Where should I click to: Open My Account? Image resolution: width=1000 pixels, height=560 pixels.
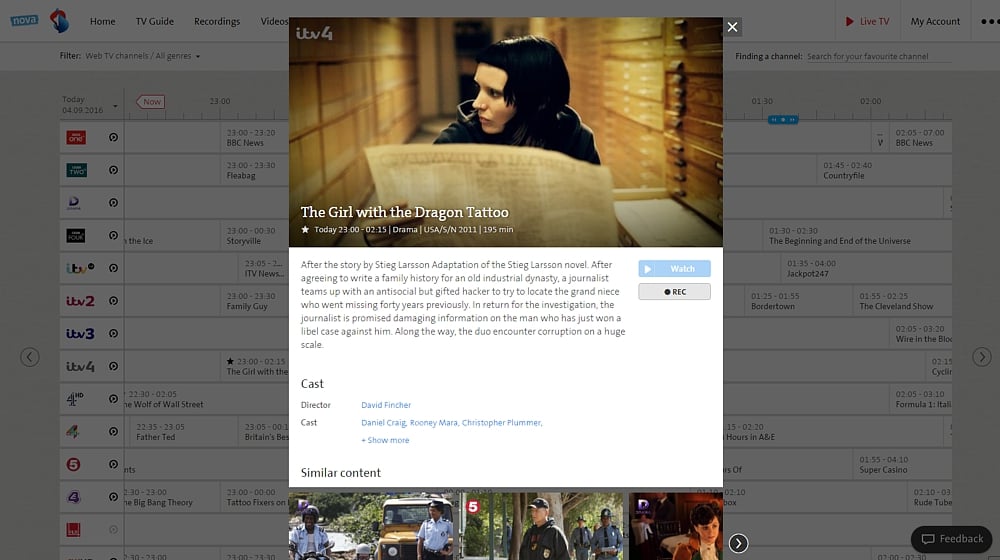coord(935,21)
